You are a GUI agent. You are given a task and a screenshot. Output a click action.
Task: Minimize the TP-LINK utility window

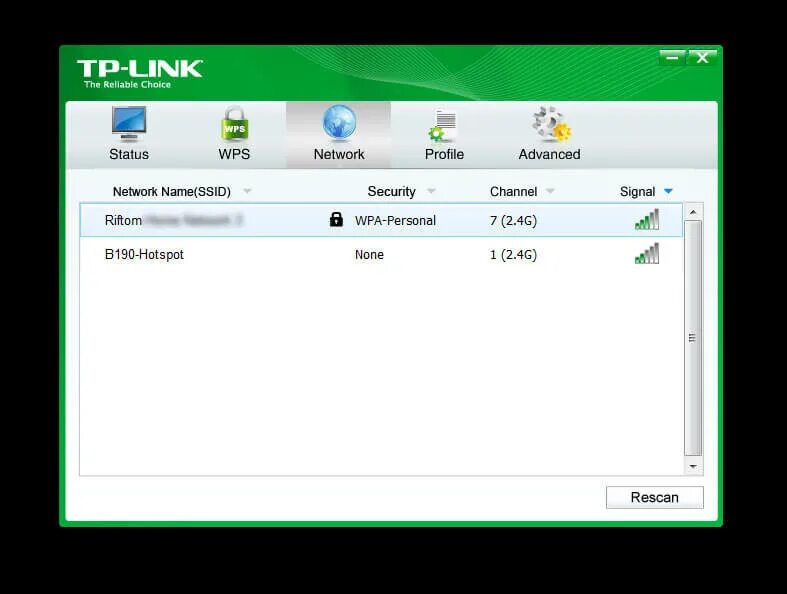(x=673, y=58)
